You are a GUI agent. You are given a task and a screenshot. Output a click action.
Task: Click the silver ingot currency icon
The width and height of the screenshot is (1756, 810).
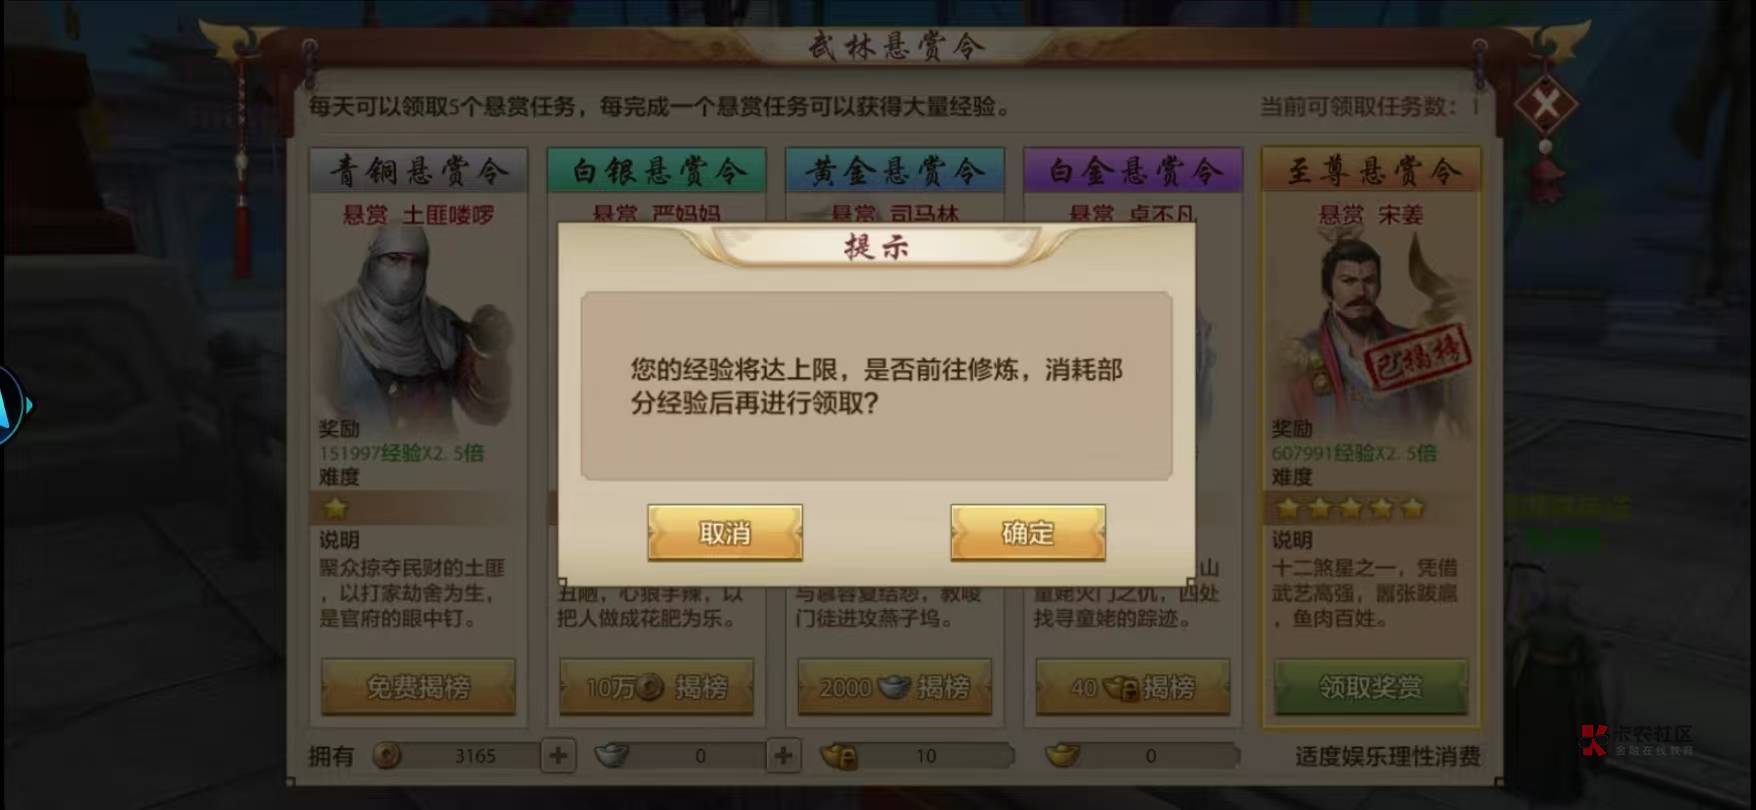click(x=612, y=756)
